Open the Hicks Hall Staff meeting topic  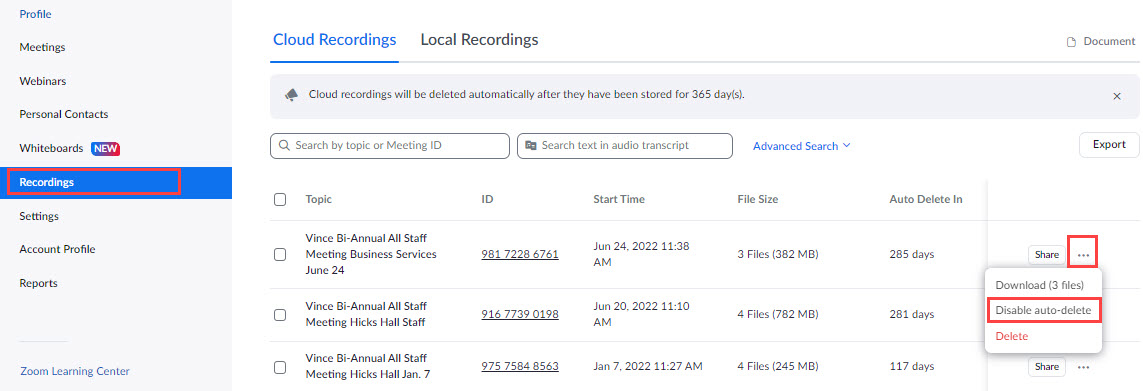366,314
